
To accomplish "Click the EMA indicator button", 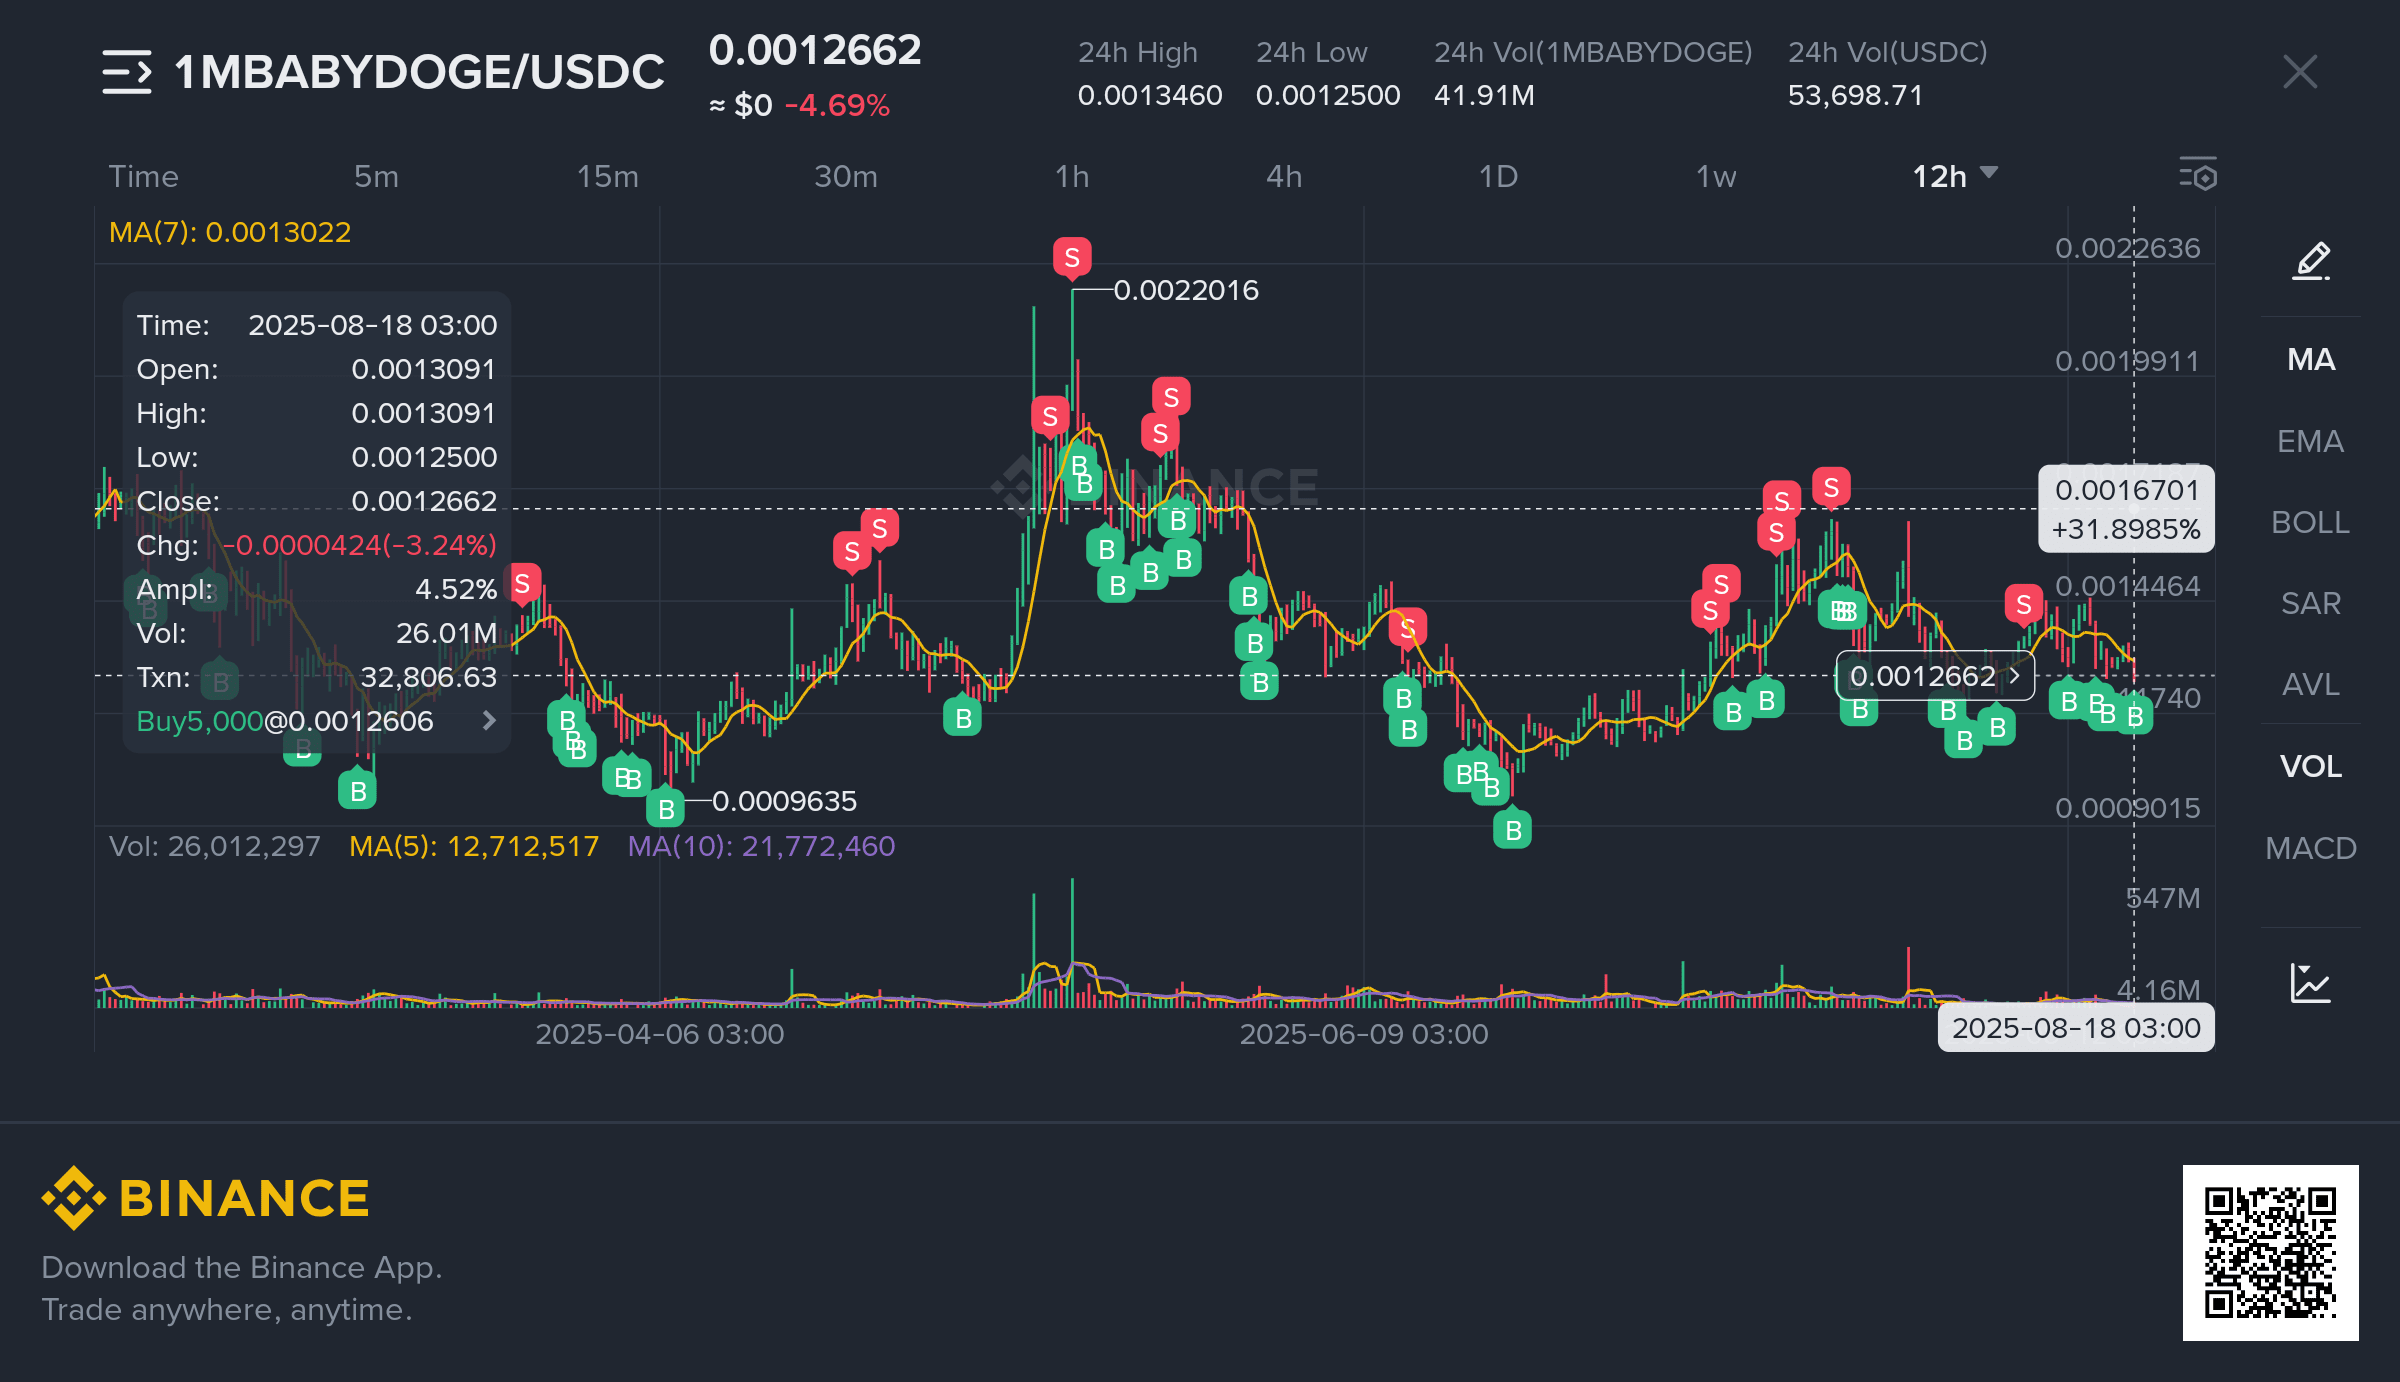I will (2311, 441).
